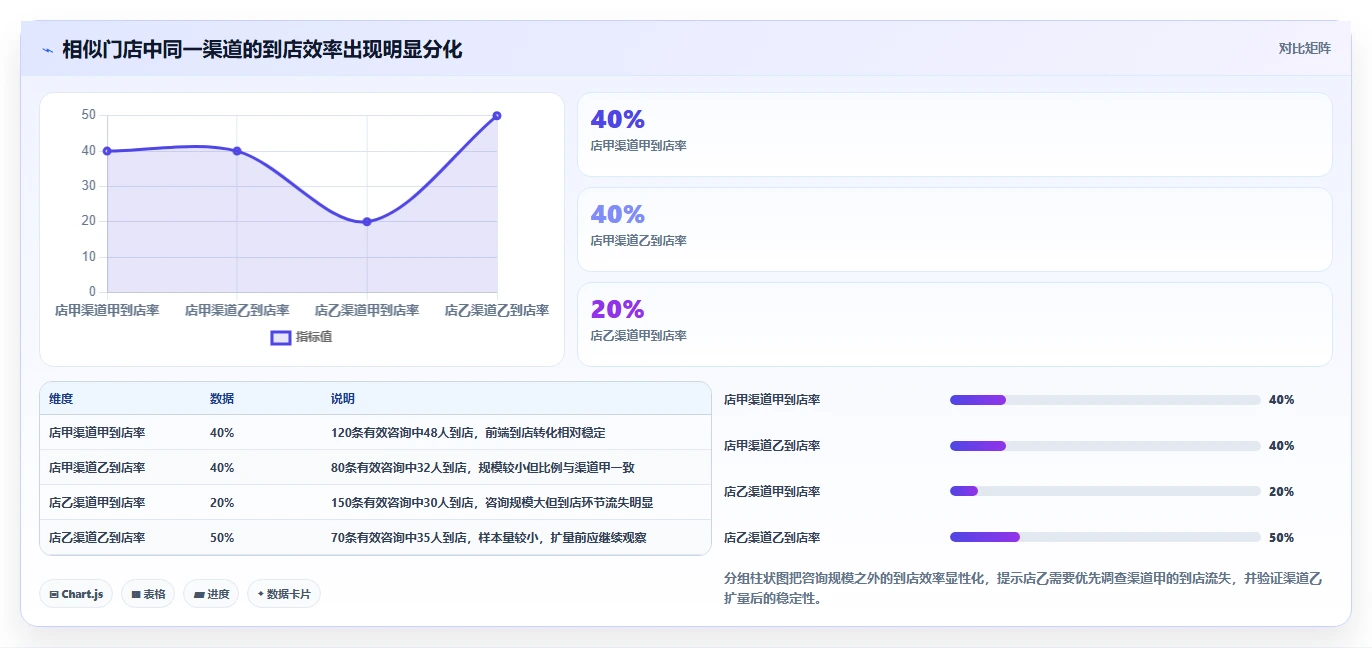Image resolution: width=1372 pixels, height=648 pixels.
Task: Click the title 相似门店中同一渠道的到店效率出现明显分化
Action: pyautogui.click(x=262, y=50)
